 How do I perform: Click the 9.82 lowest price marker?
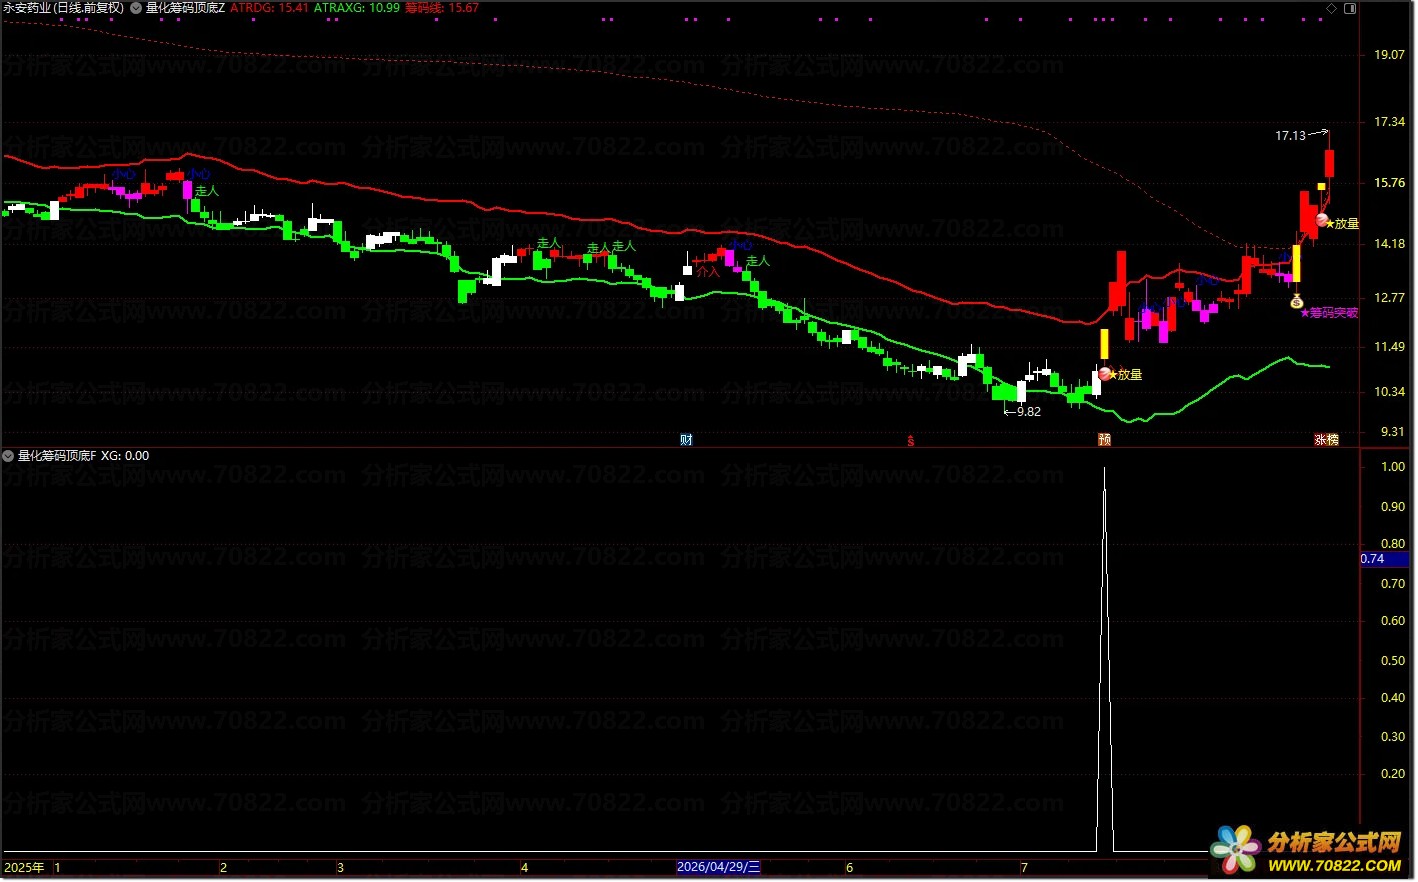coord(1023,412)
